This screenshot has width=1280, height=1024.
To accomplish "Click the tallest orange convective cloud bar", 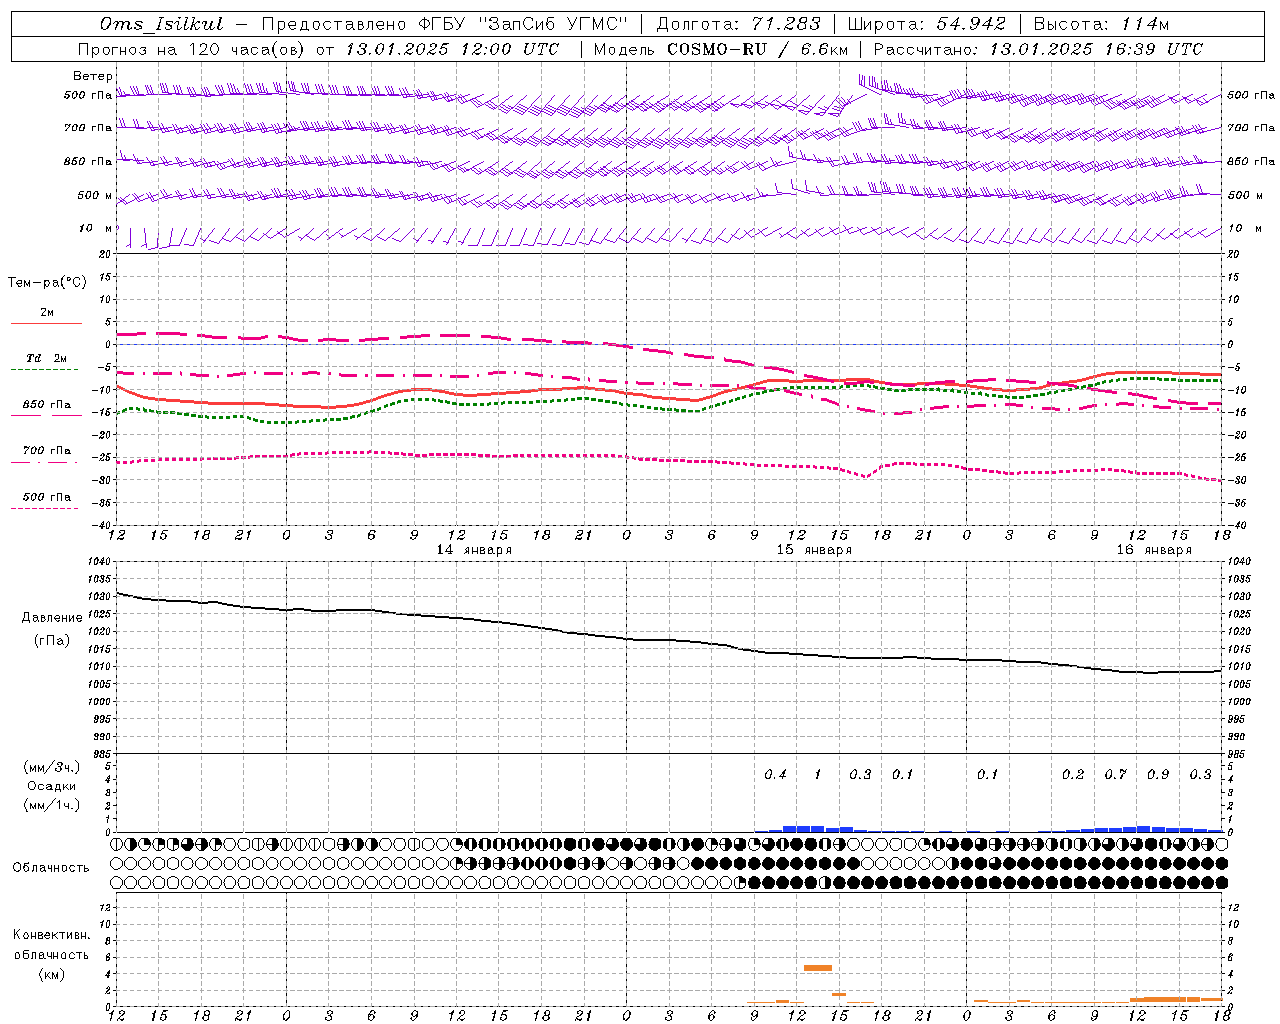I will 818,968.
